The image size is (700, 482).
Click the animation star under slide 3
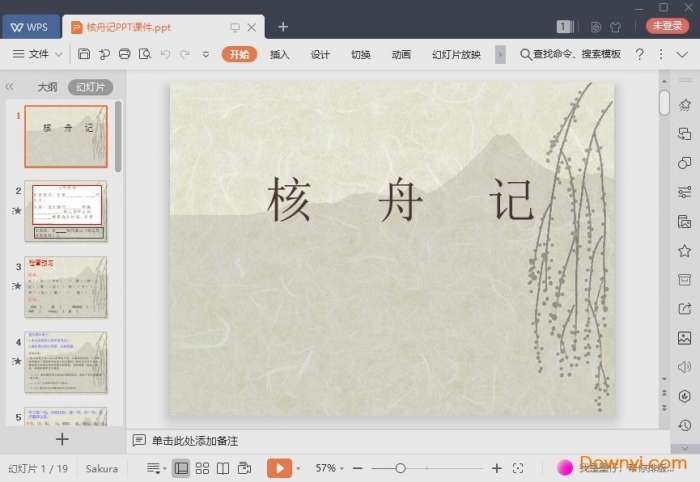pyautogui.click(x=17, y=286)
